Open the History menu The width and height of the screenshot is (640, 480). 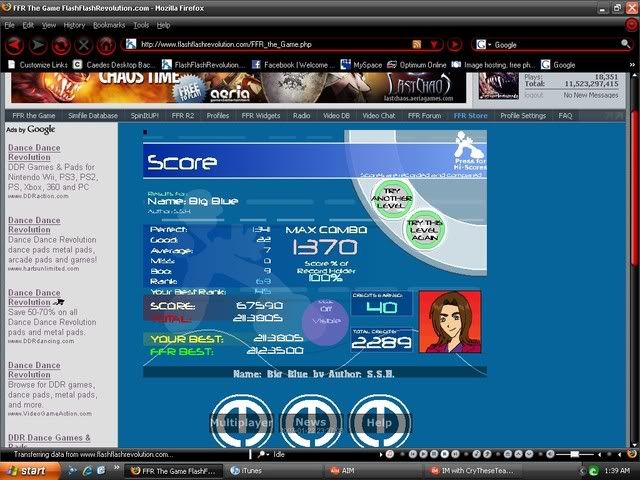pos(74,24)
